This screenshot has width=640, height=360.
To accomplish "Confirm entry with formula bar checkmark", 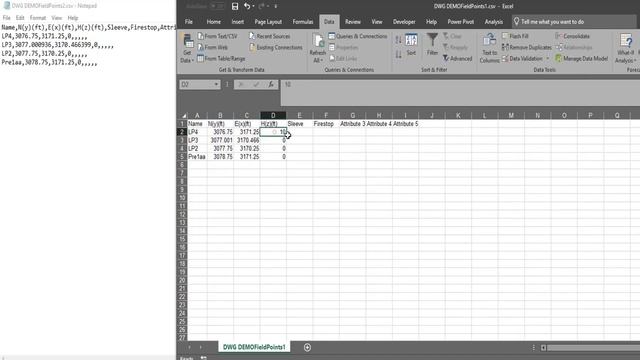I will pyautogui.click(x=256, y=84).
